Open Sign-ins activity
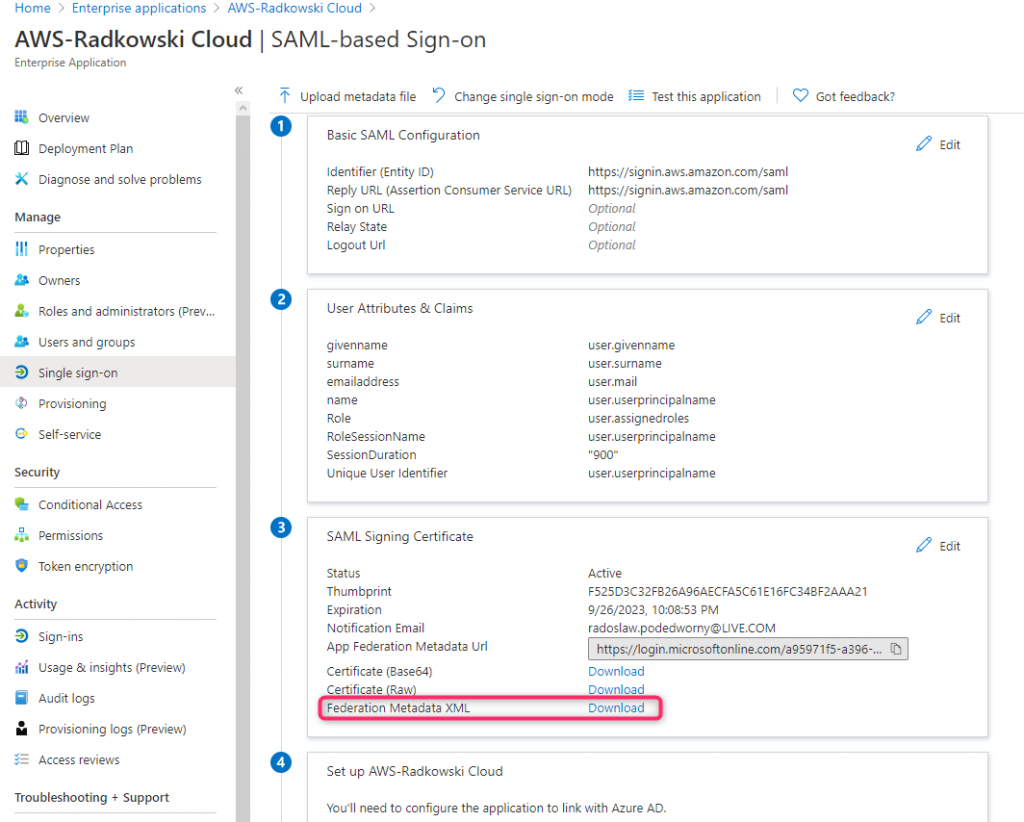This screenshot has height=822, width=1024. 61,637
